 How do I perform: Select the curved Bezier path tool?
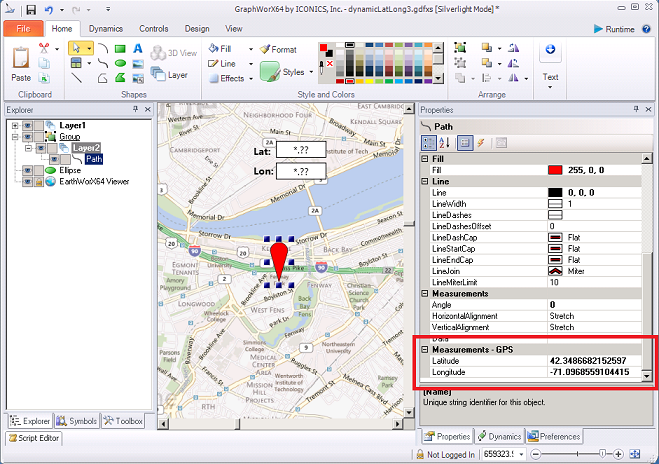tap(103, 63)
